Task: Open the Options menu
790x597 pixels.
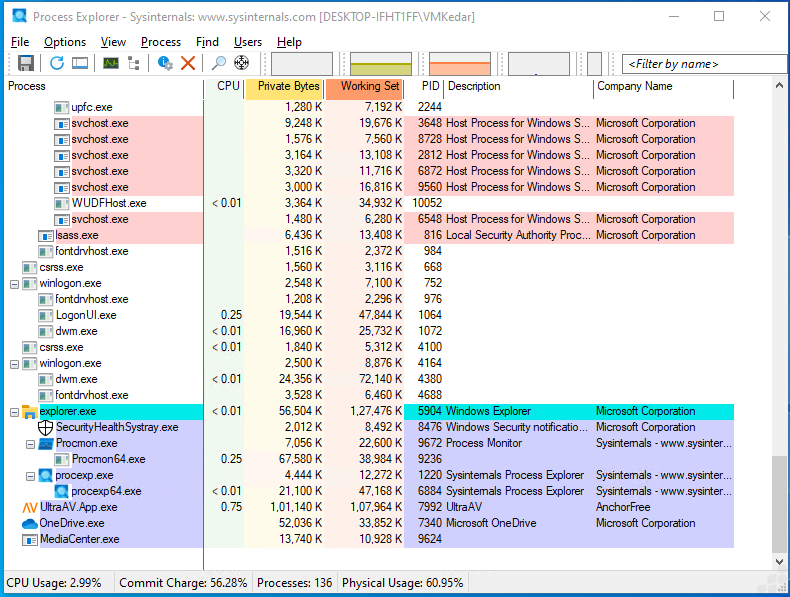Action: click(65, 42)
